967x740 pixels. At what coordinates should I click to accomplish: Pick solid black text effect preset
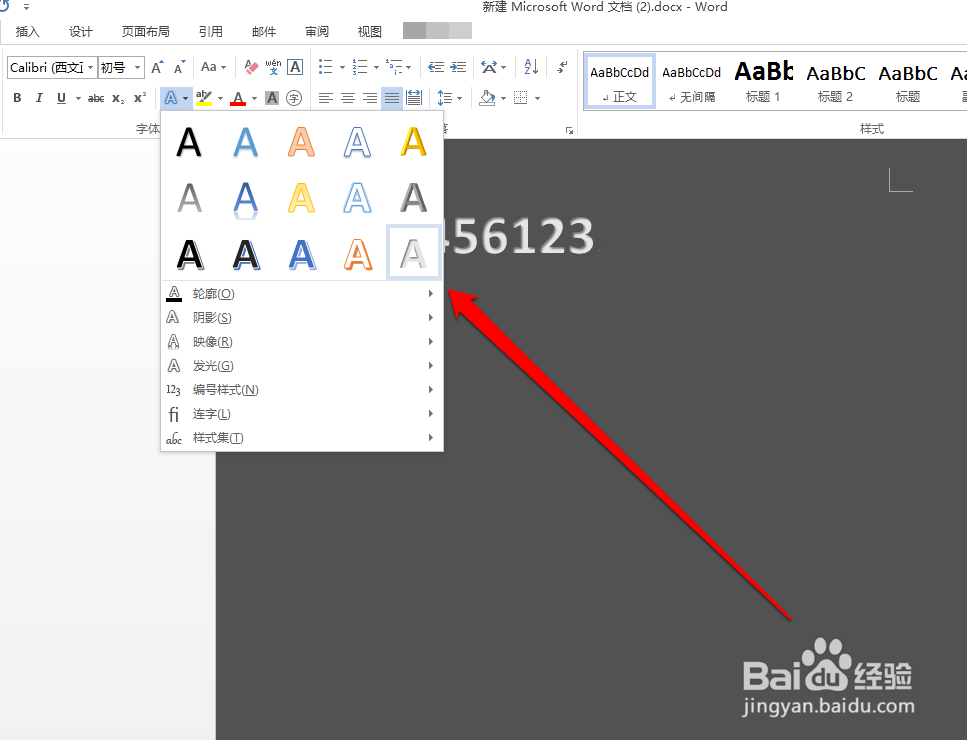[x=189, y=142]
